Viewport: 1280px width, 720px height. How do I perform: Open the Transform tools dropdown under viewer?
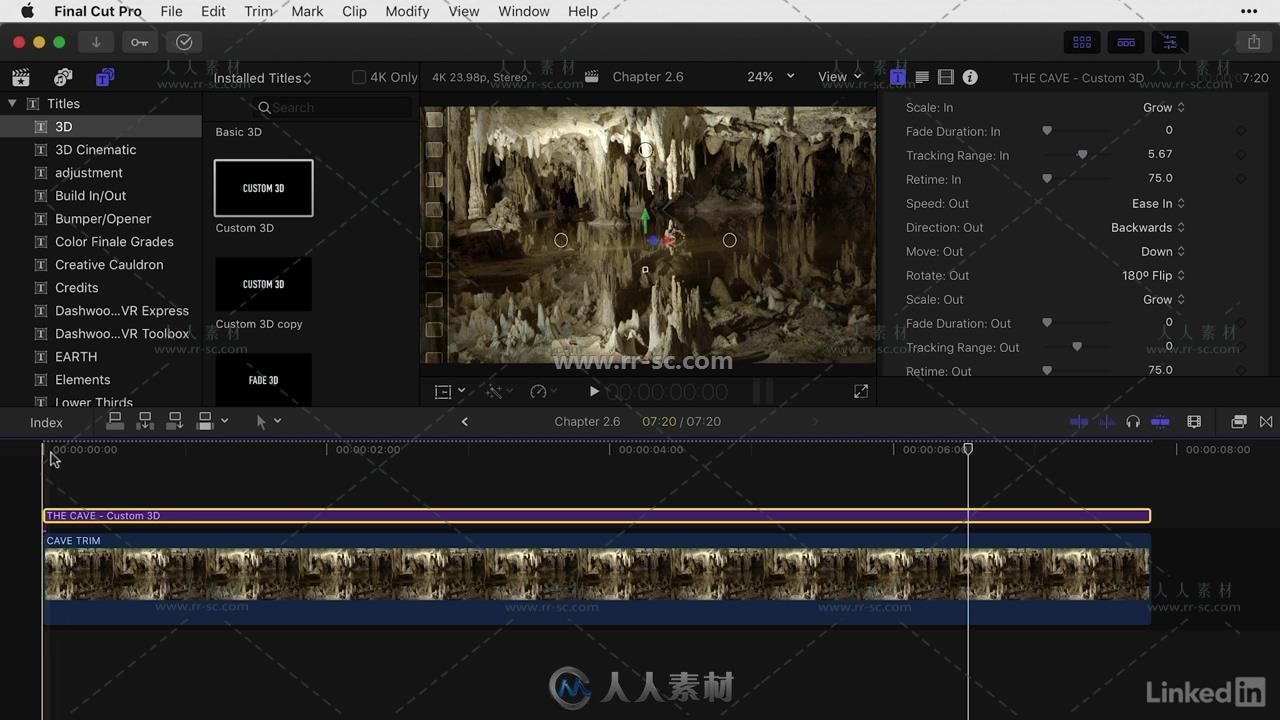click(450, 392)
